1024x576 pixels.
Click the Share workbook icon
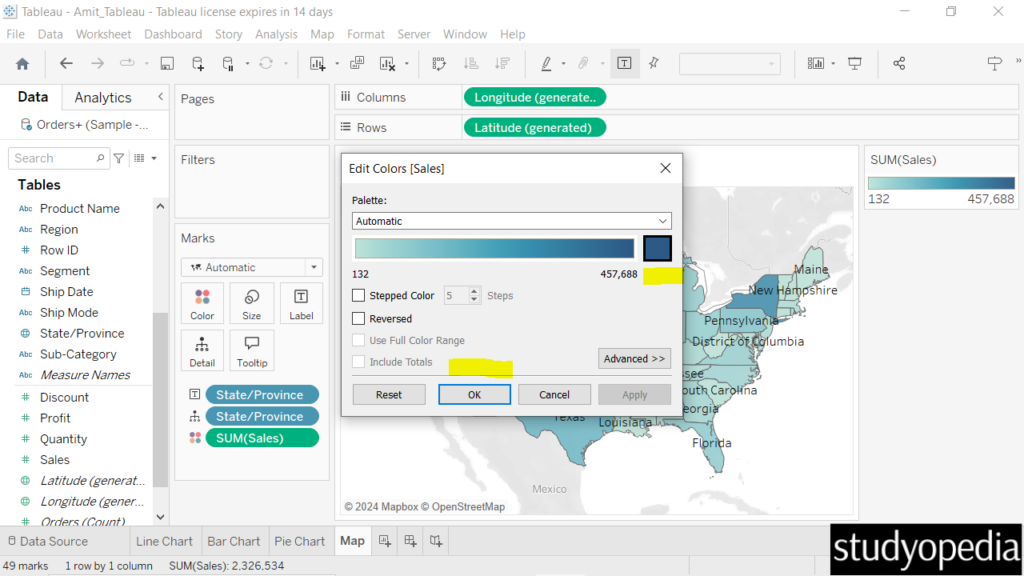pos(899,63)
